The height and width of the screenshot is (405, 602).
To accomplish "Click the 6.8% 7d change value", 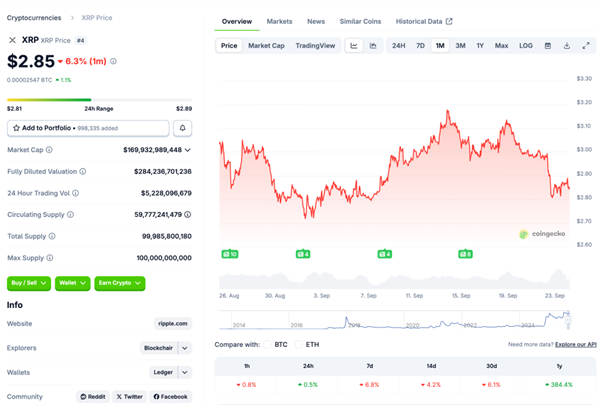I will [369, 384].
